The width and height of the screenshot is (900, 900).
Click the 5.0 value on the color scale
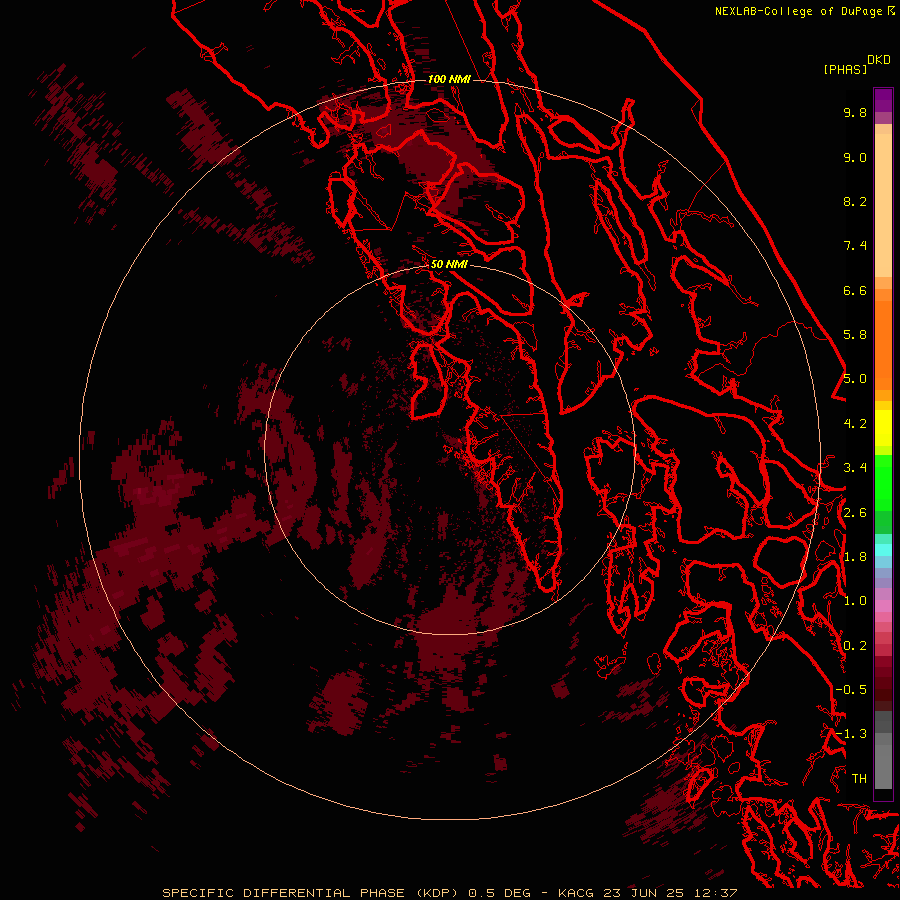click(x=855, y=379)
